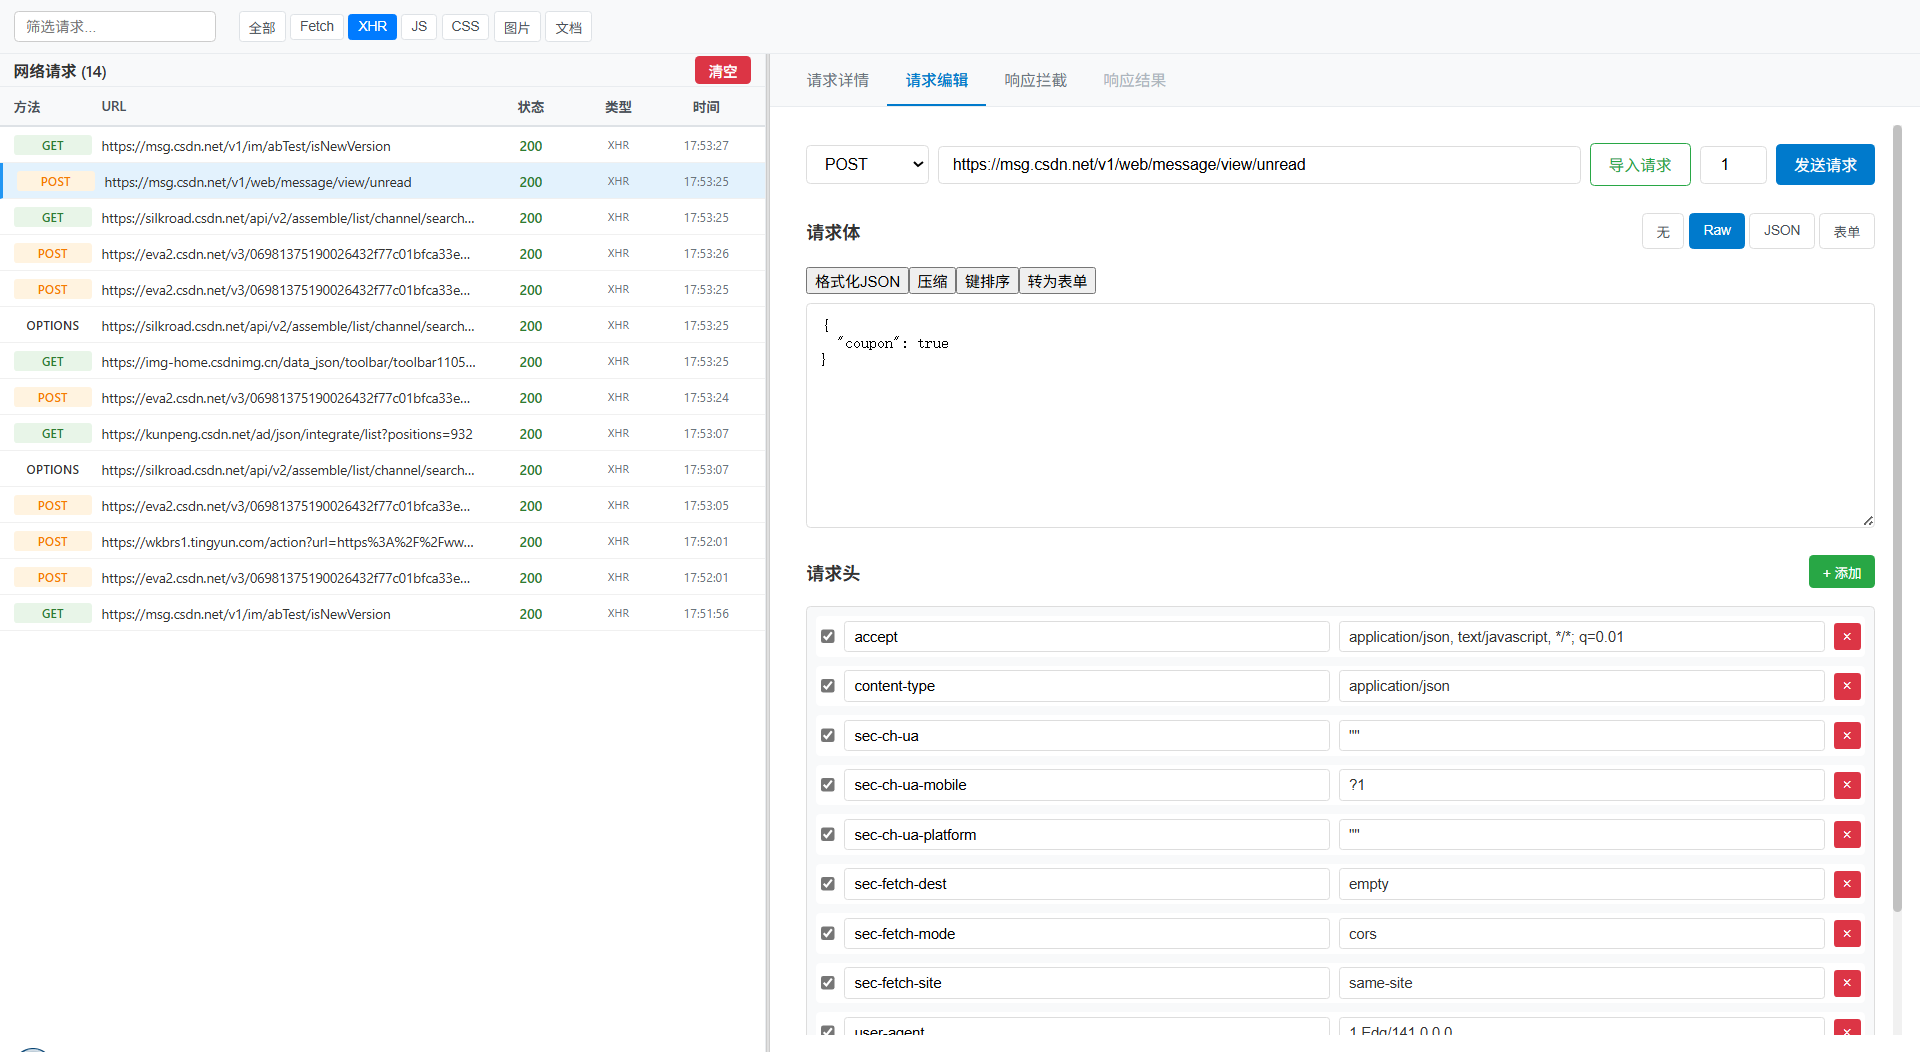Click the 导入请求 button
Image resolution: width=1920 pixels, height=1052 pixels.
[1640, 165]
